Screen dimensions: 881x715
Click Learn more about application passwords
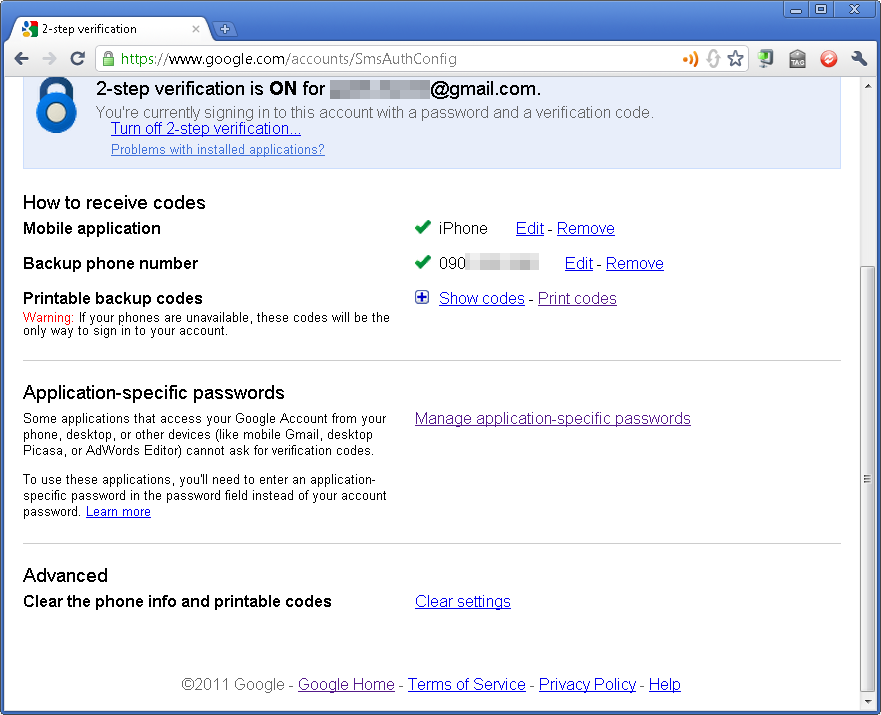118,512
